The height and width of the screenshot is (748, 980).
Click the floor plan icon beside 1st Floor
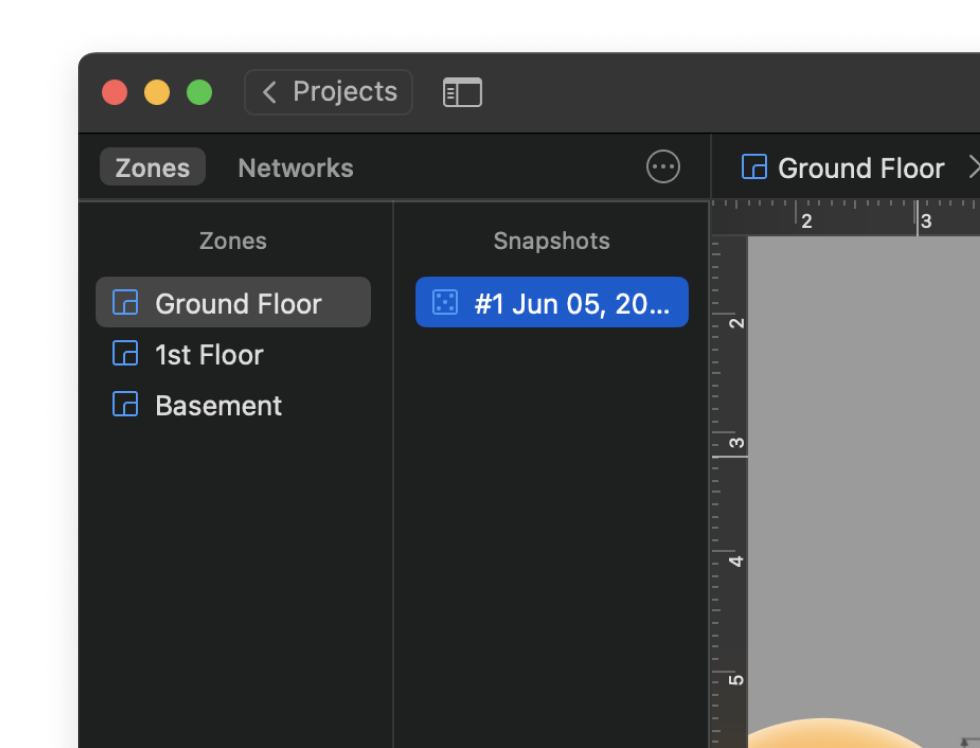125,354
